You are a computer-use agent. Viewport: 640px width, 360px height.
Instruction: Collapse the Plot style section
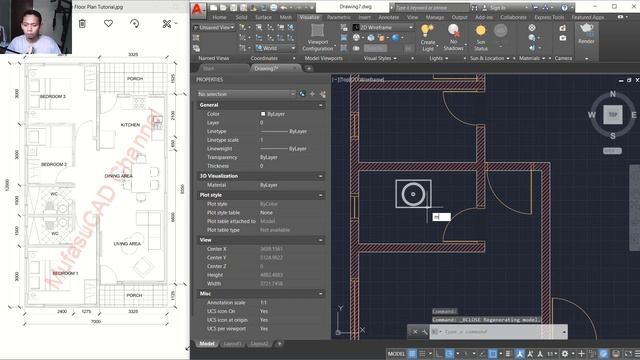(320, 196)
